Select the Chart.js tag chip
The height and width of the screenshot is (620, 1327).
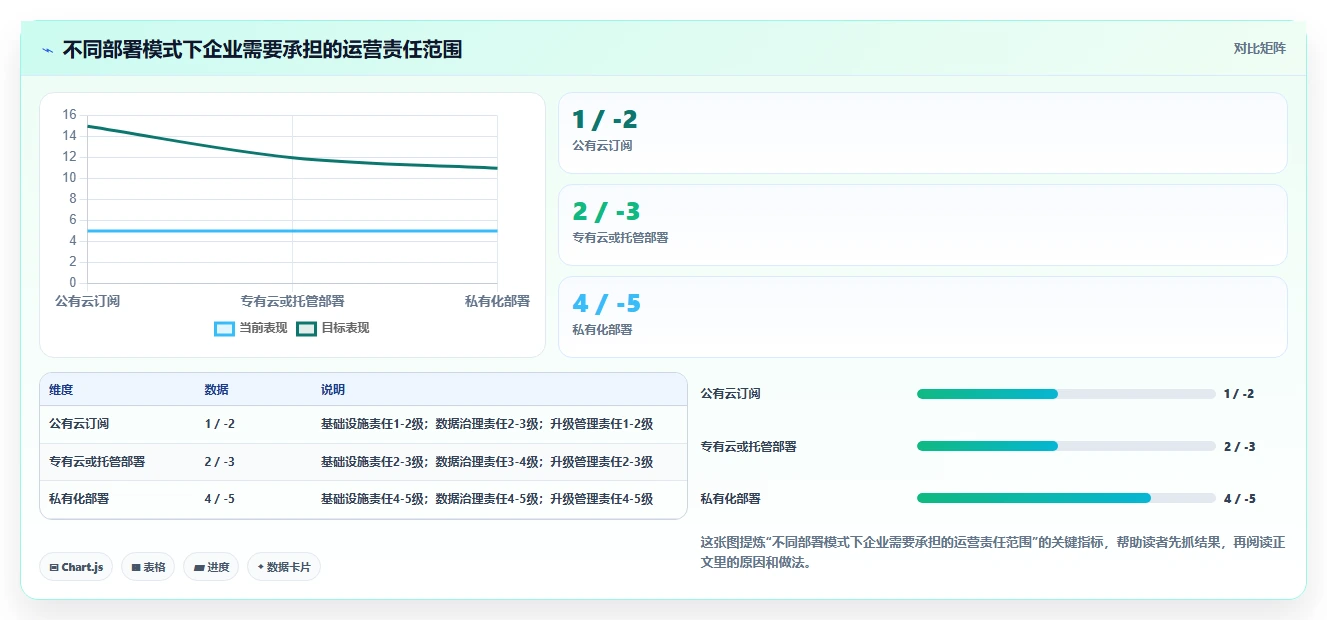77,567
